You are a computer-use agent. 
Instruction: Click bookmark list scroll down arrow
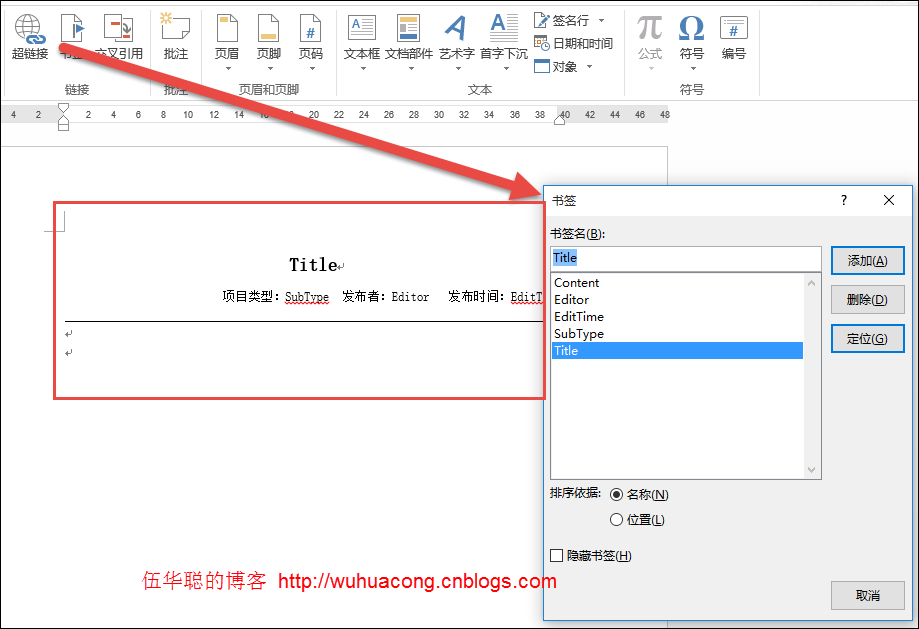pos(812,470)
